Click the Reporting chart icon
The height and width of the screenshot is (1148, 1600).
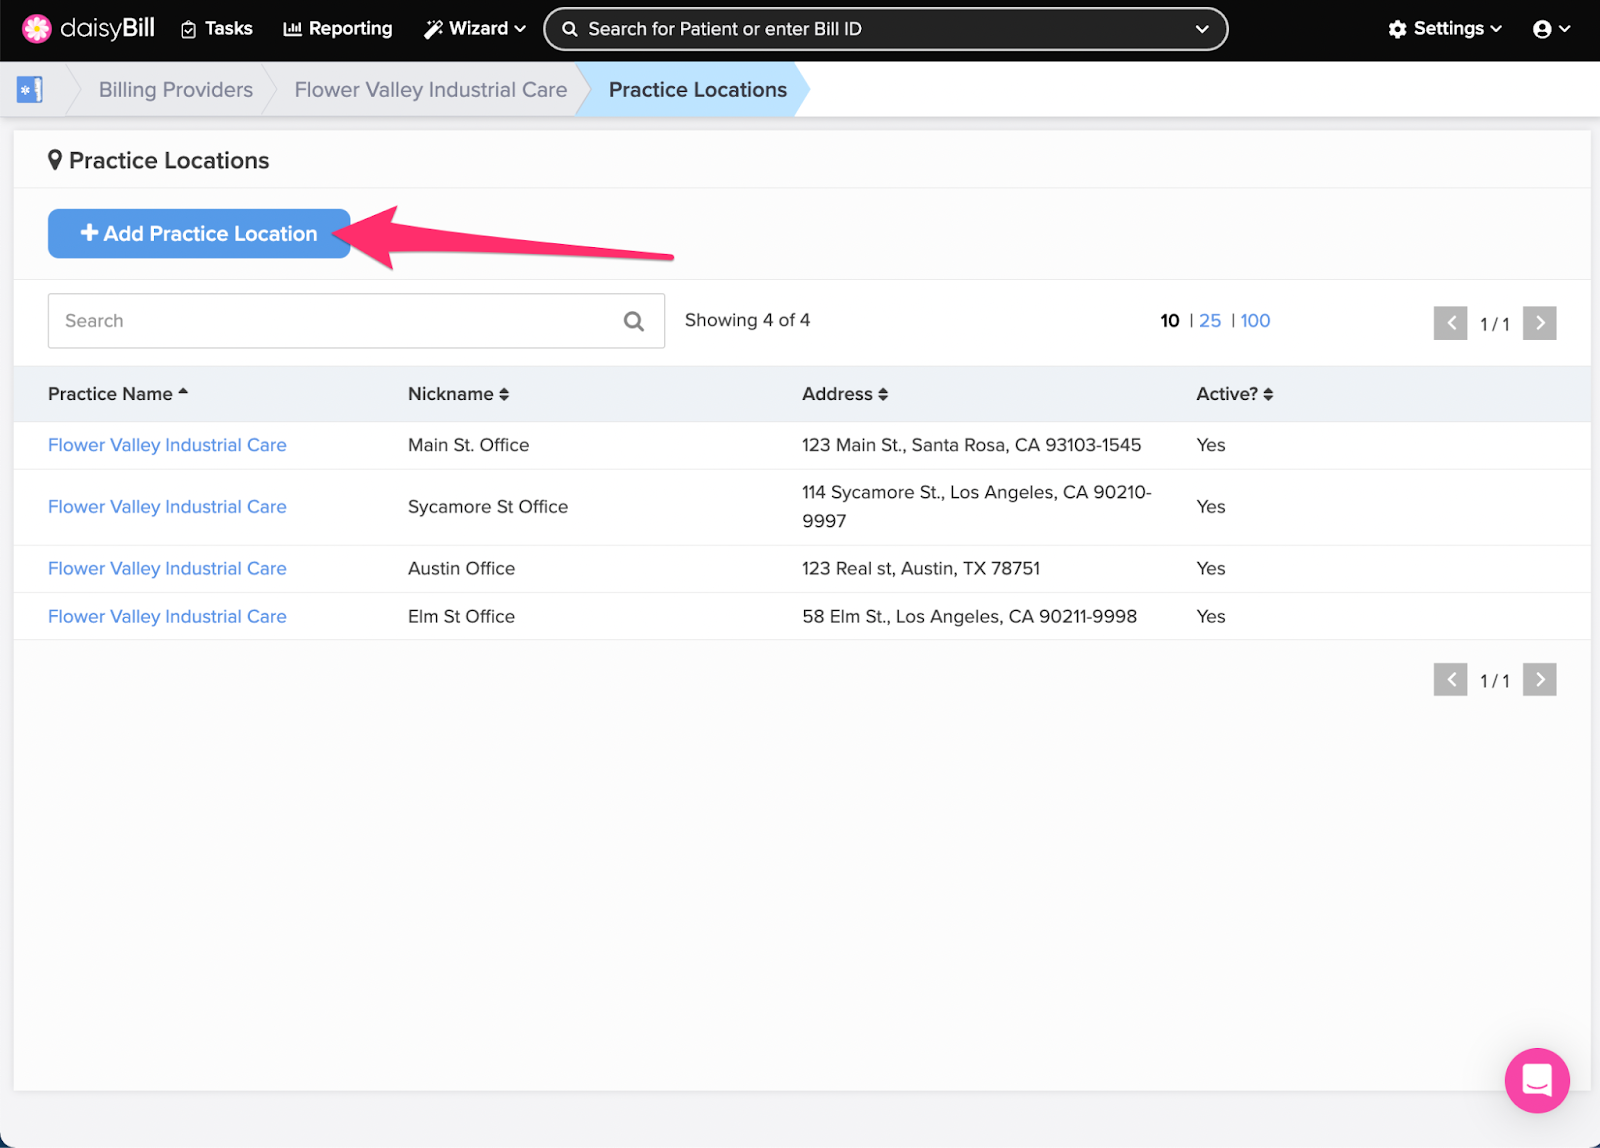click(x=293, y=29)
